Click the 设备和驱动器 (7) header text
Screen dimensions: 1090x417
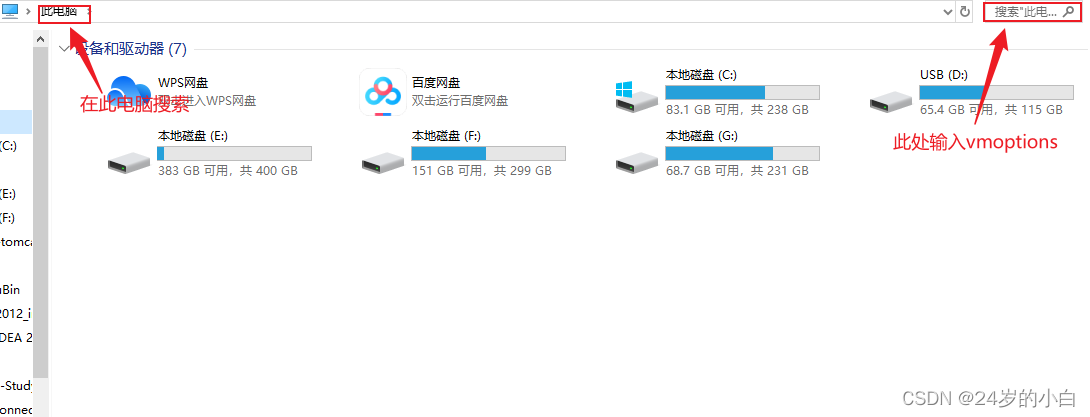pos(131,49)
